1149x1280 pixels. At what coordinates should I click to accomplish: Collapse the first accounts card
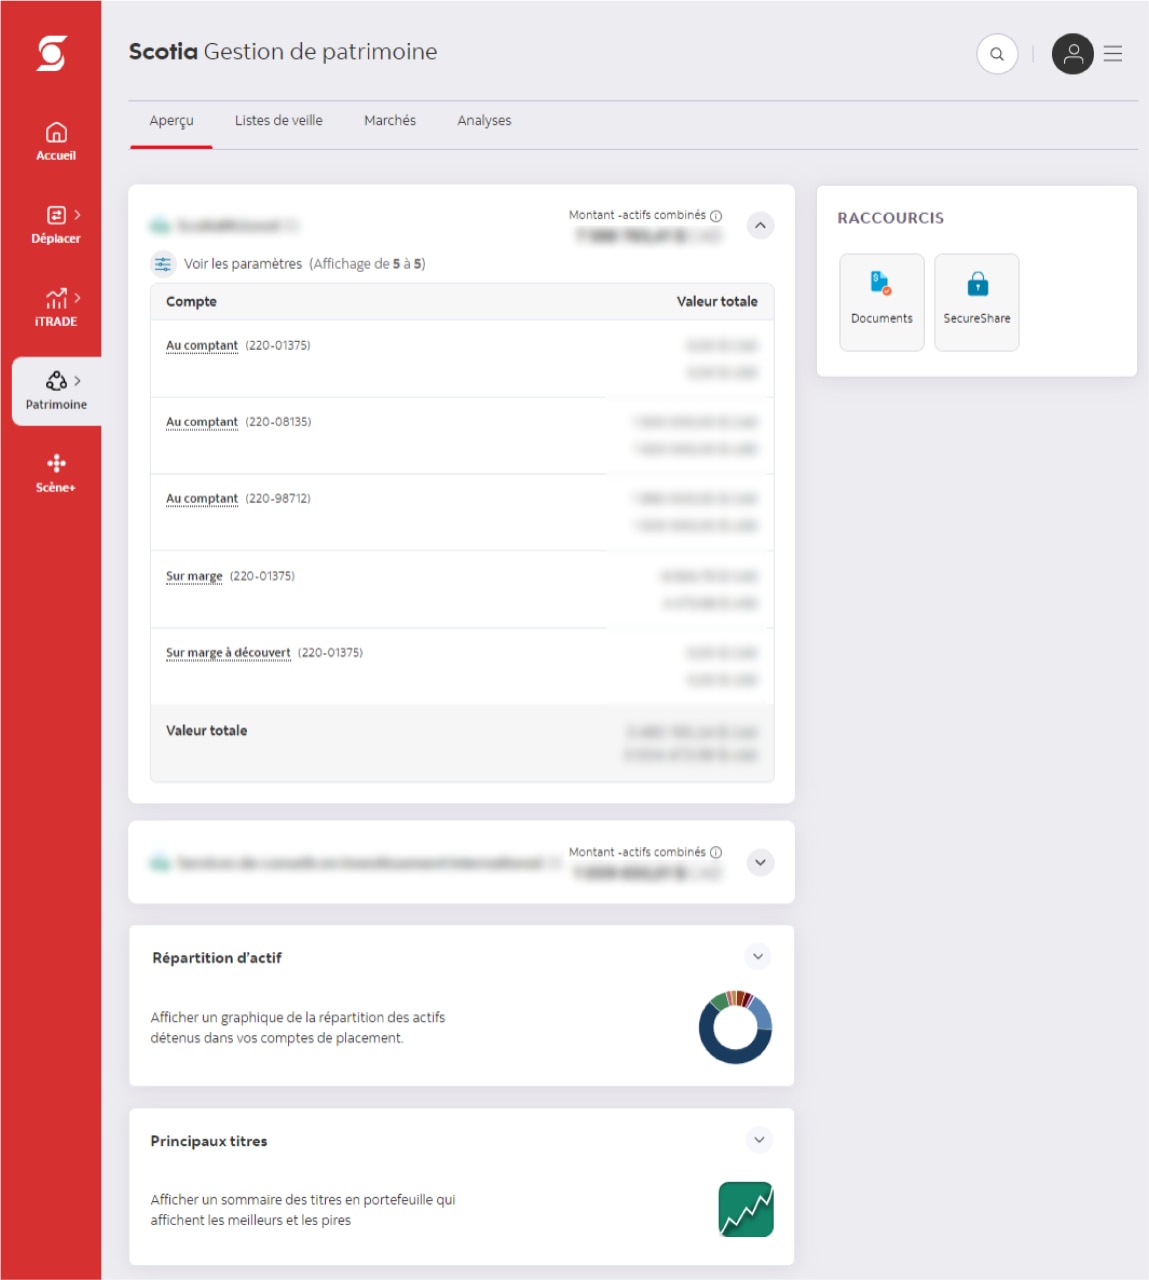(x=761, y=226)
